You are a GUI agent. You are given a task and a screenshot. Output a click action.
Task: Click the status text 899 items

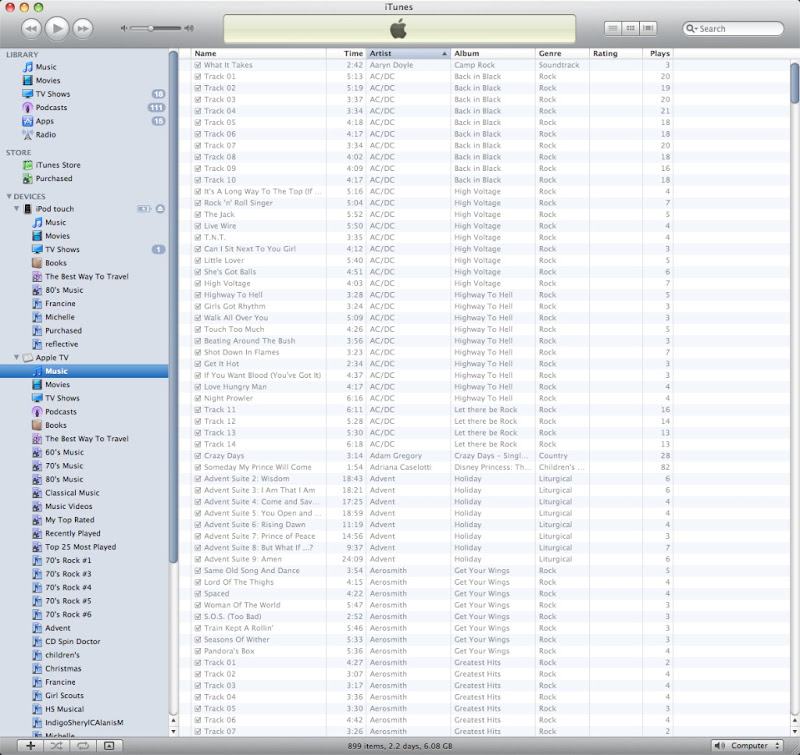coord(399,746)
